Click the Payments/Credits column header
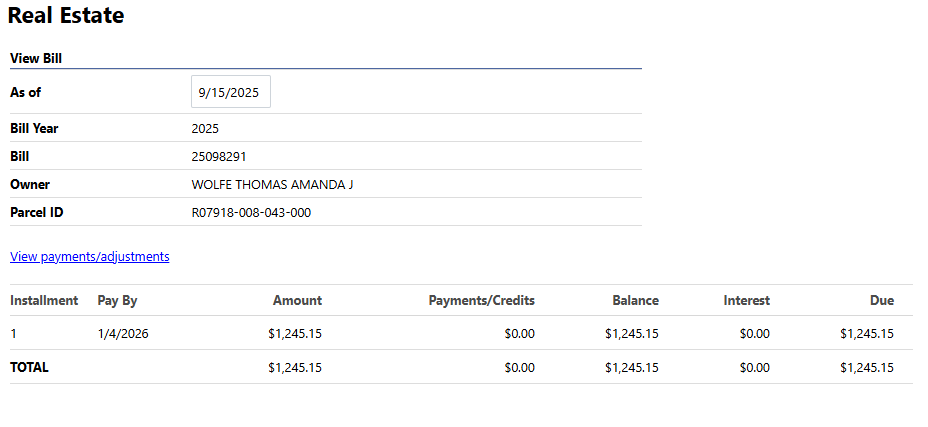 pos(481,300)
